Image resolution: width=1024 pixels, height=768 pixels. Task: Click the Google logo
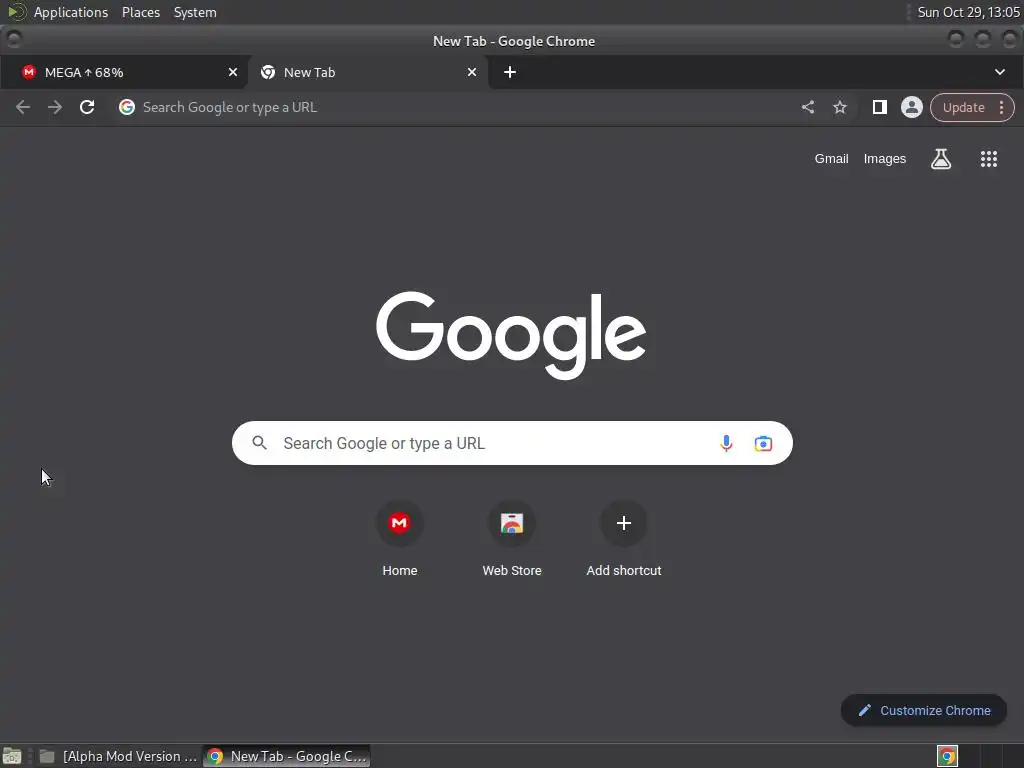click(x=511, y=335)
